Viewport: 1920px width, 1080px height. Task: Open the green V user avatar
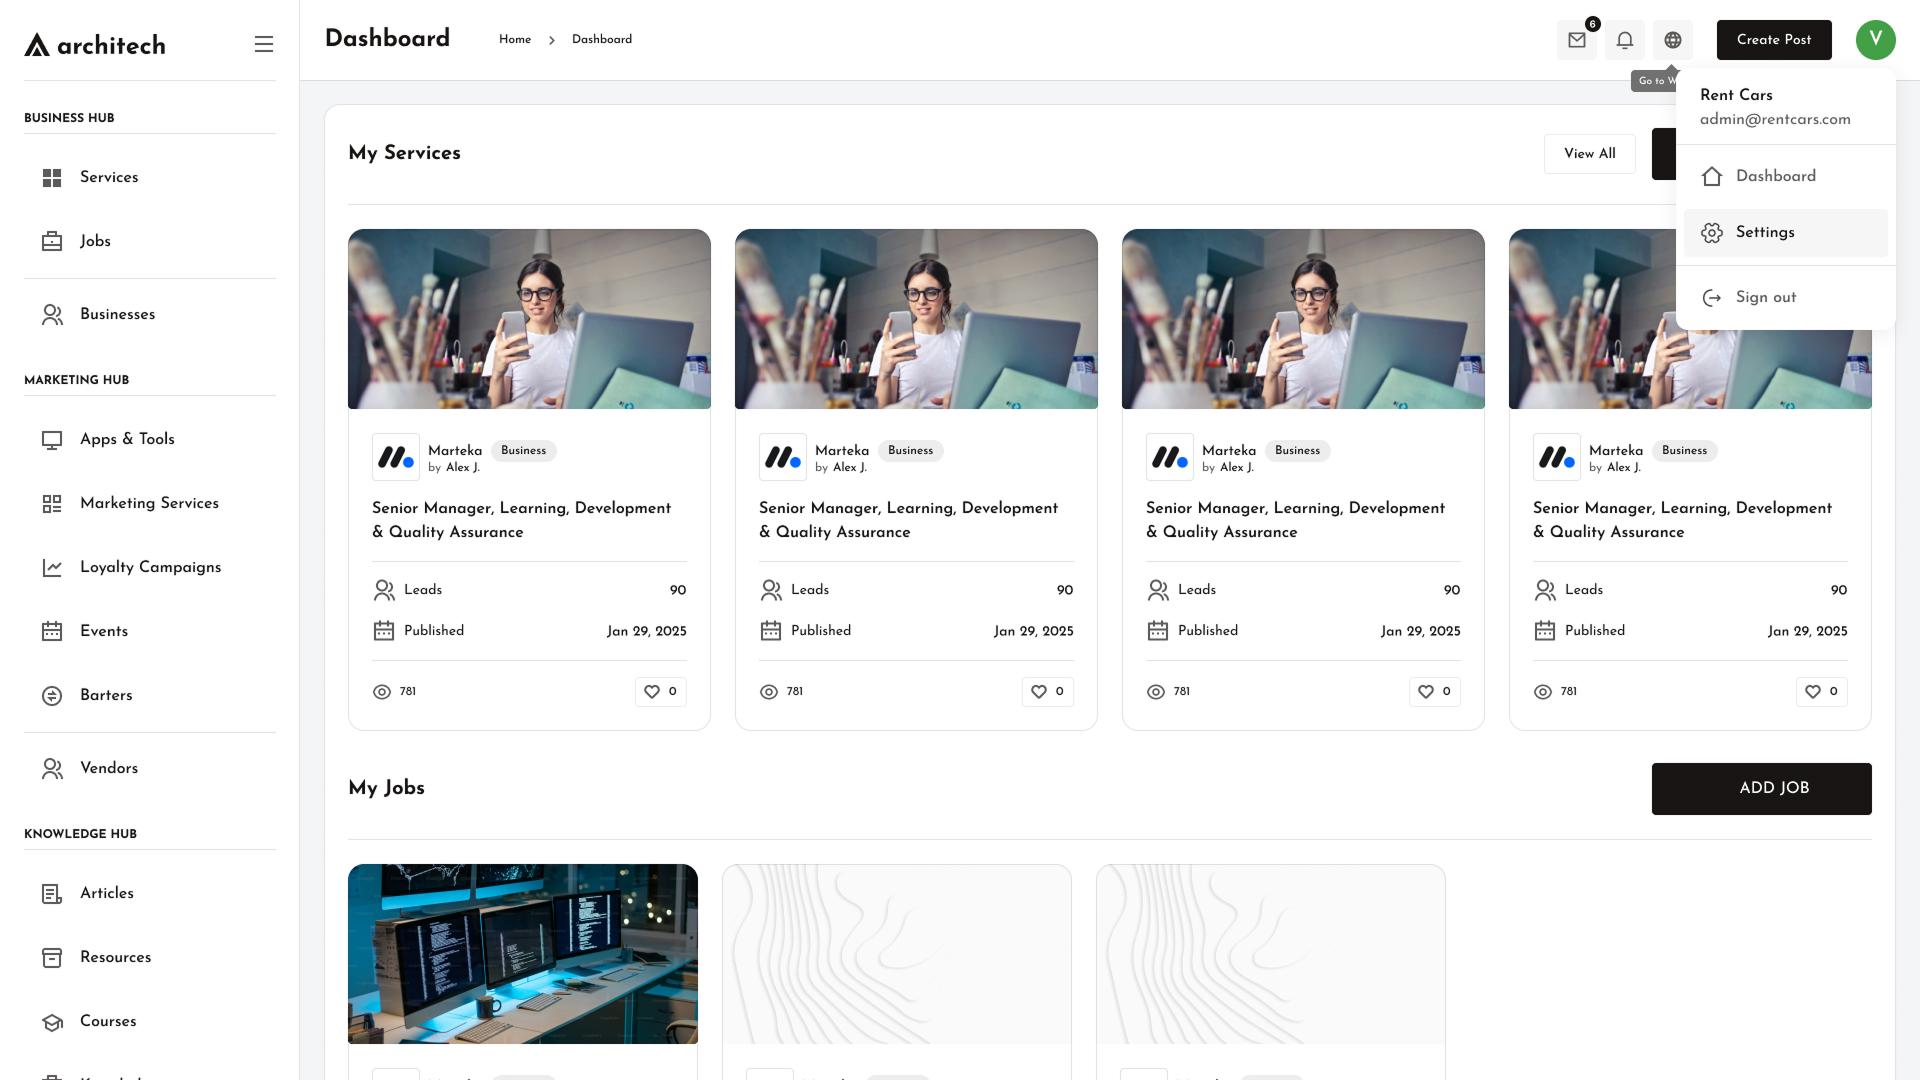click(x=1875, y=40)
